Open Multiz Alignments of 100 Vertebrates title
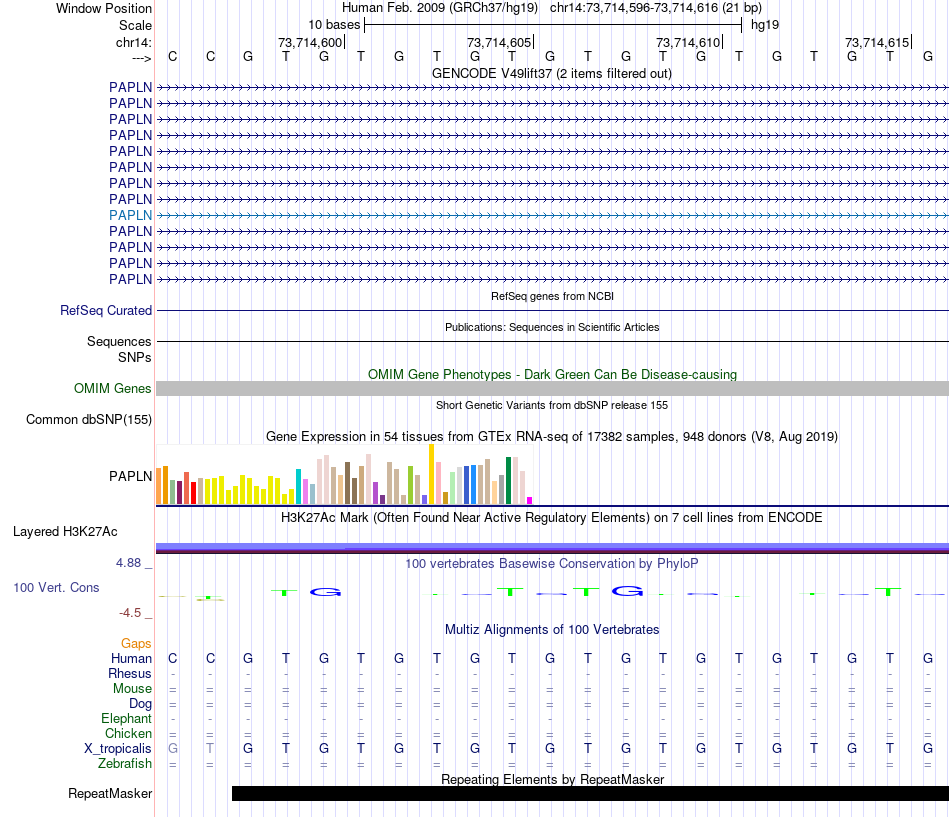 [552, 630]
